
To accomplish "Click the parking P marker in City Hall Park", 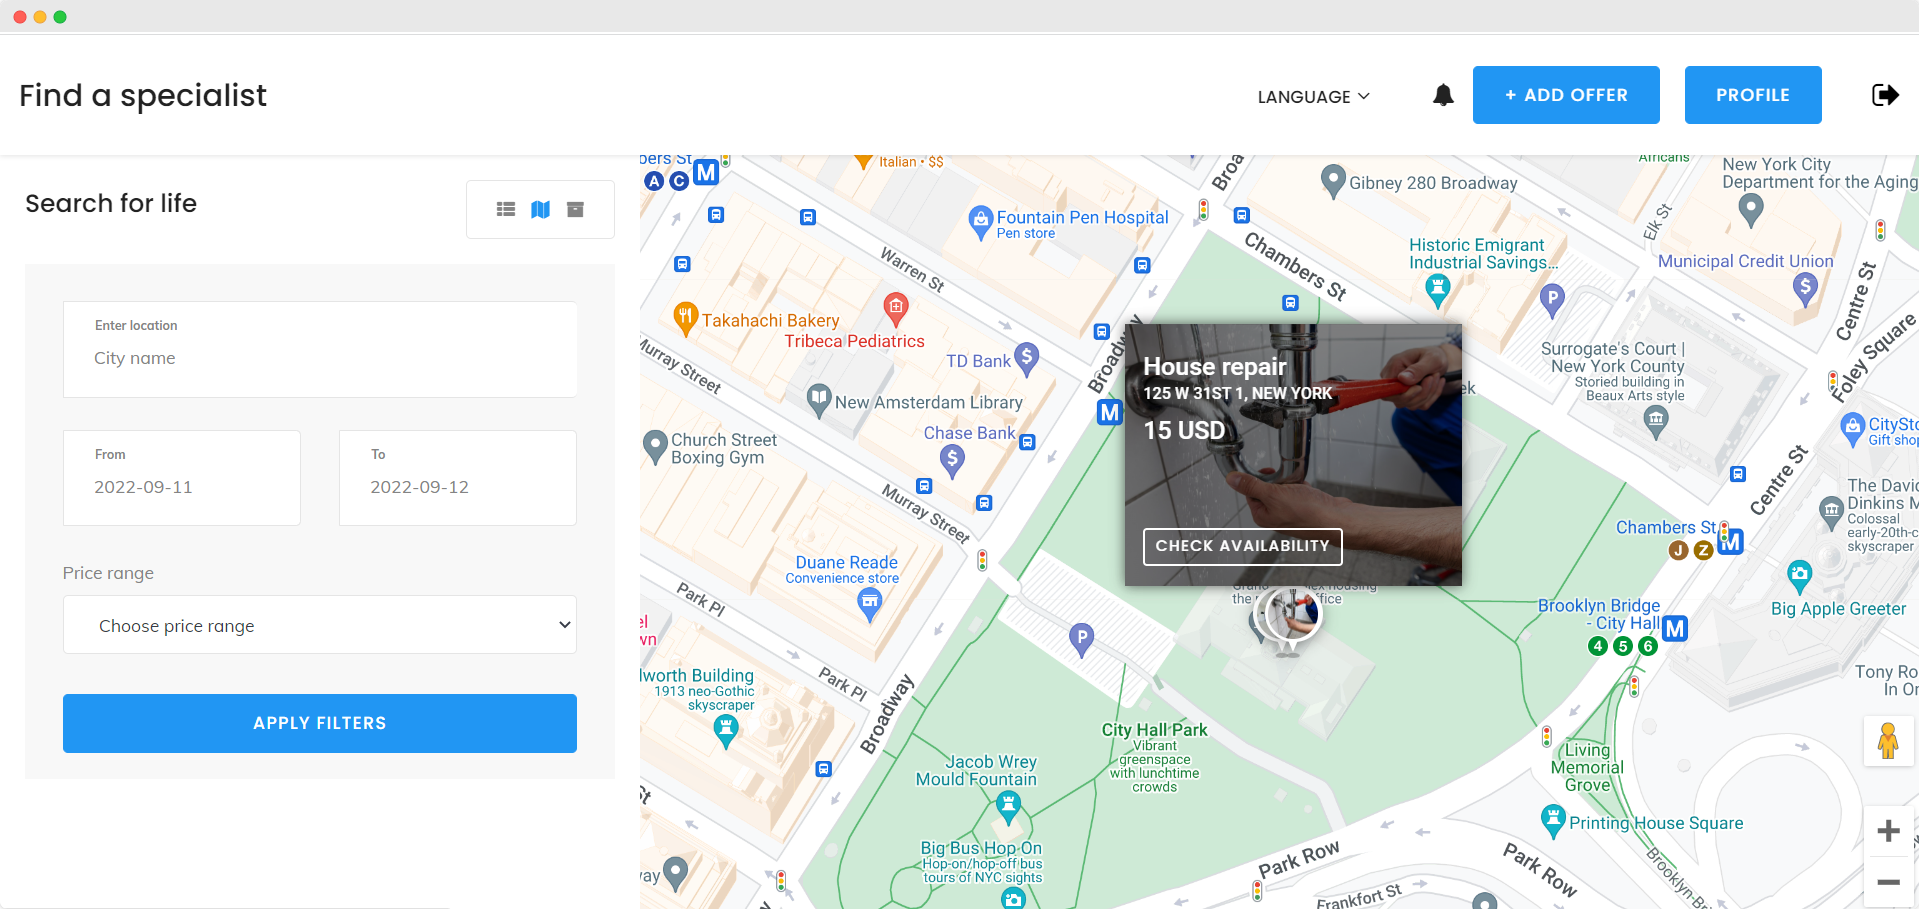I will (1081, 639).
